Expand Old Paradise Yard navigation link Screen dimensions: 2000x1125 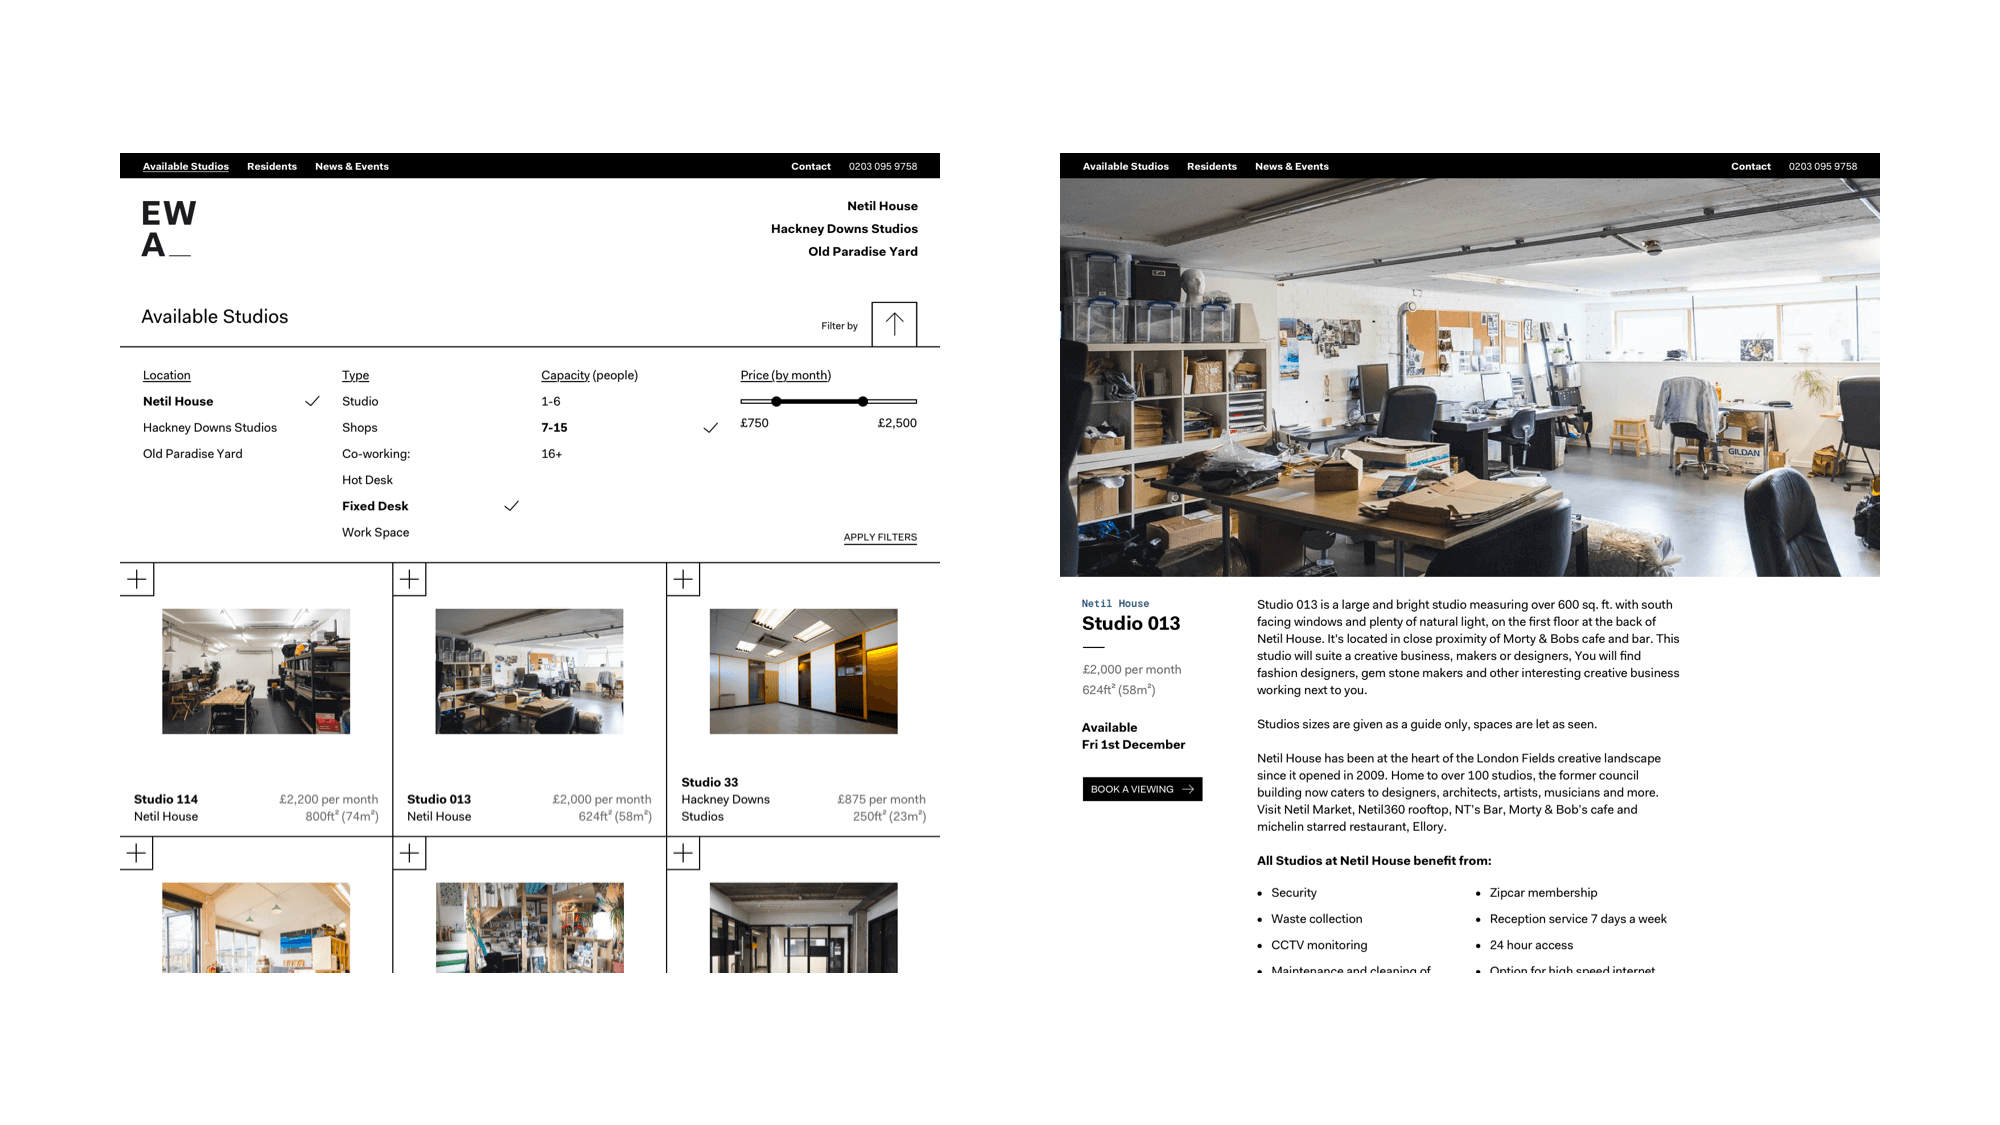click(x=863, y=253)
